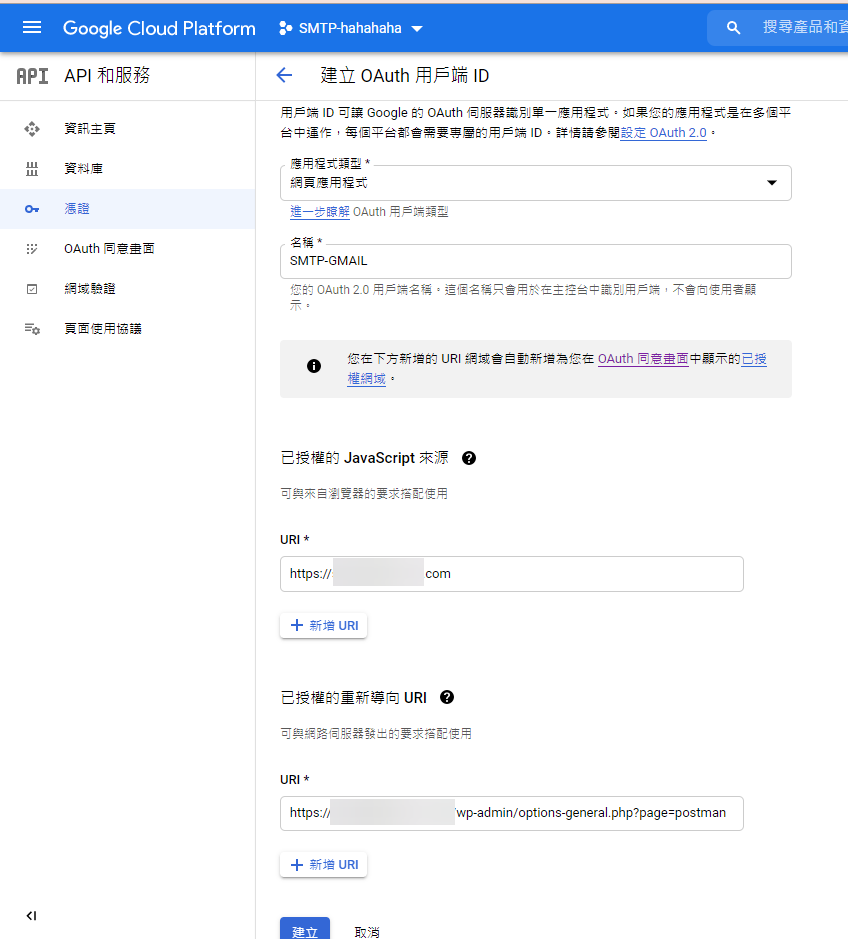Open 網域驗證 sidebar item
This screenshot has height=939, width=848.
(128, 289)
